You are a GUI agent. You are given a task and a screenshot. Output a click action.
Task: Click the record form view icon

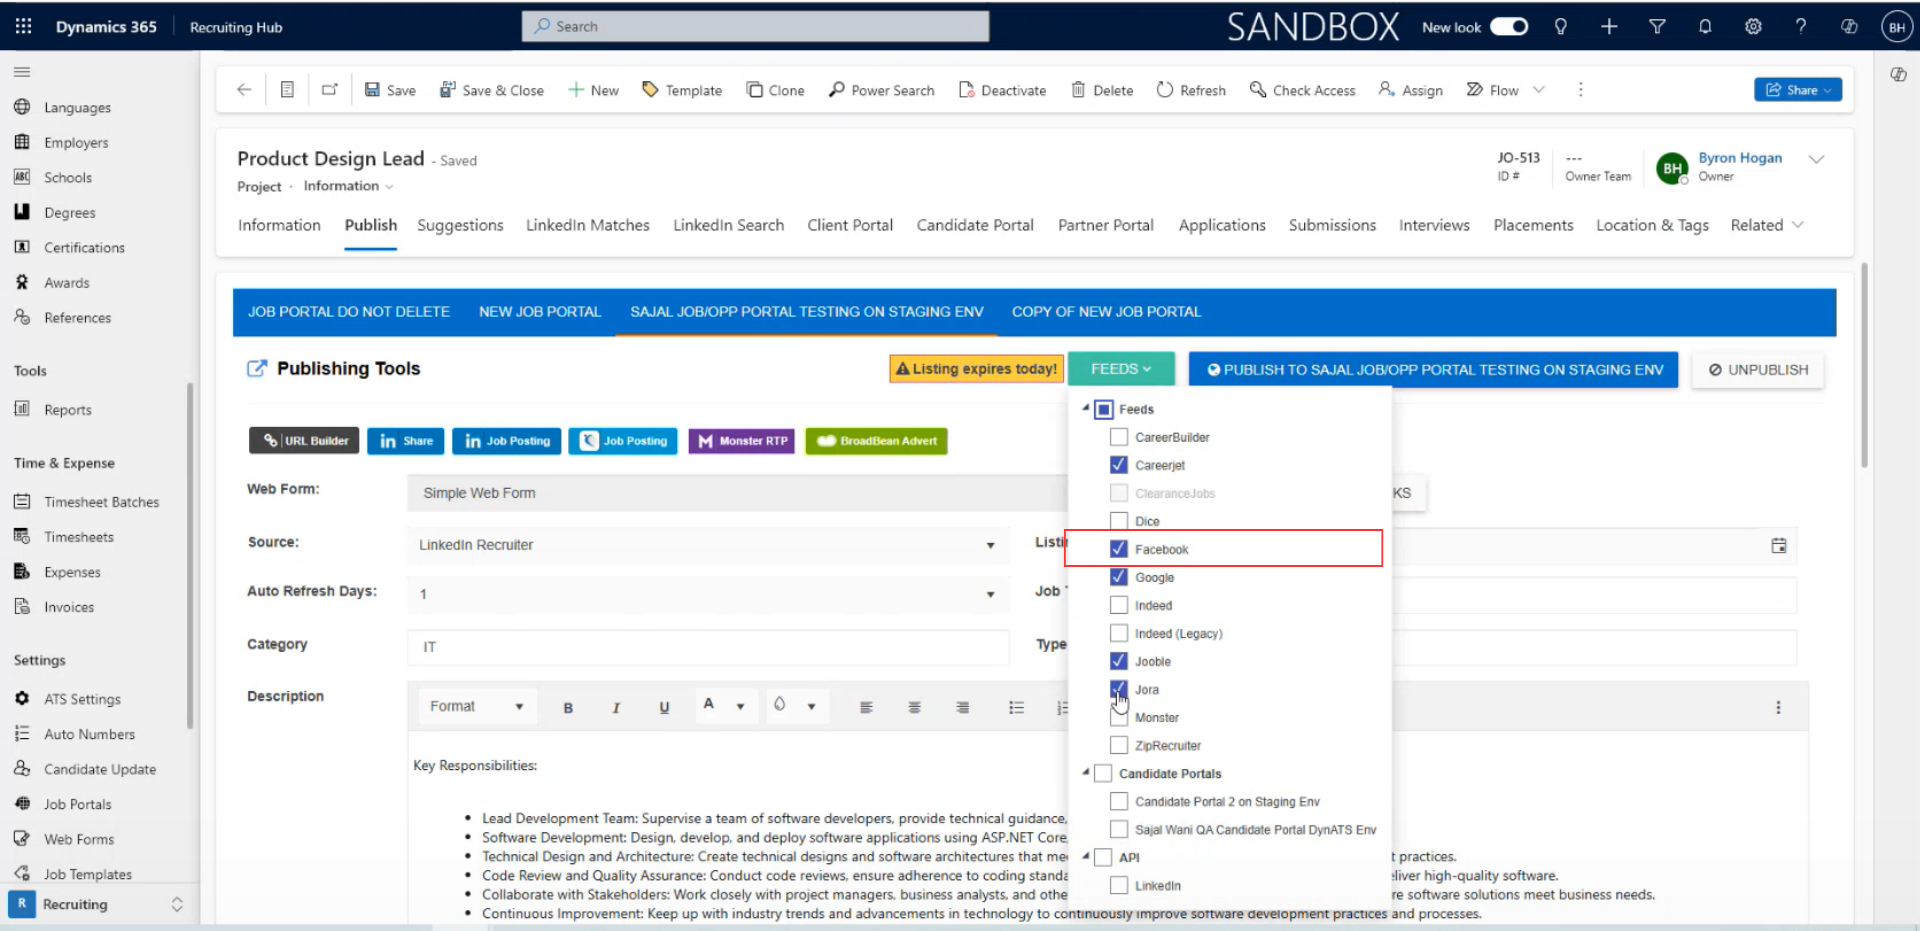[287, 90]
